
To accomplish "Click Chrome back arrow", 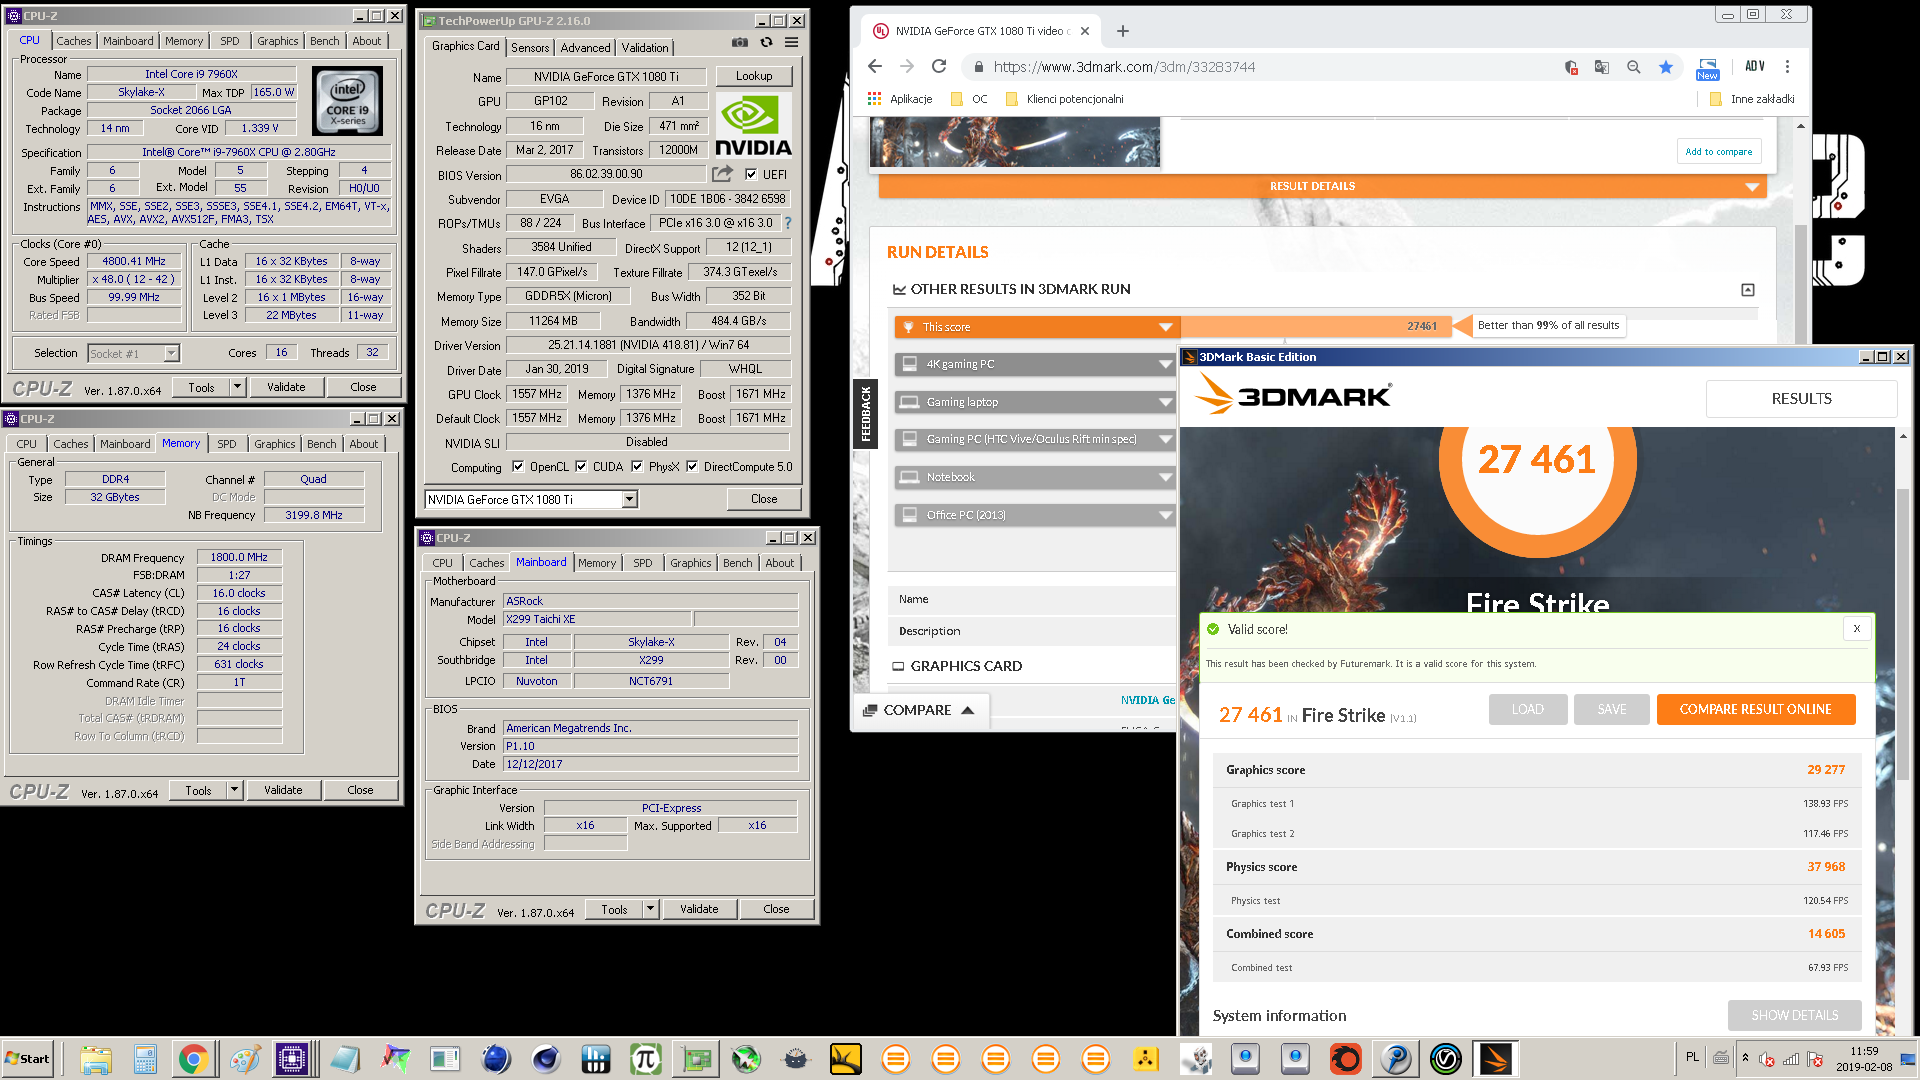I will pyautogui.click(x=875, y=67).
